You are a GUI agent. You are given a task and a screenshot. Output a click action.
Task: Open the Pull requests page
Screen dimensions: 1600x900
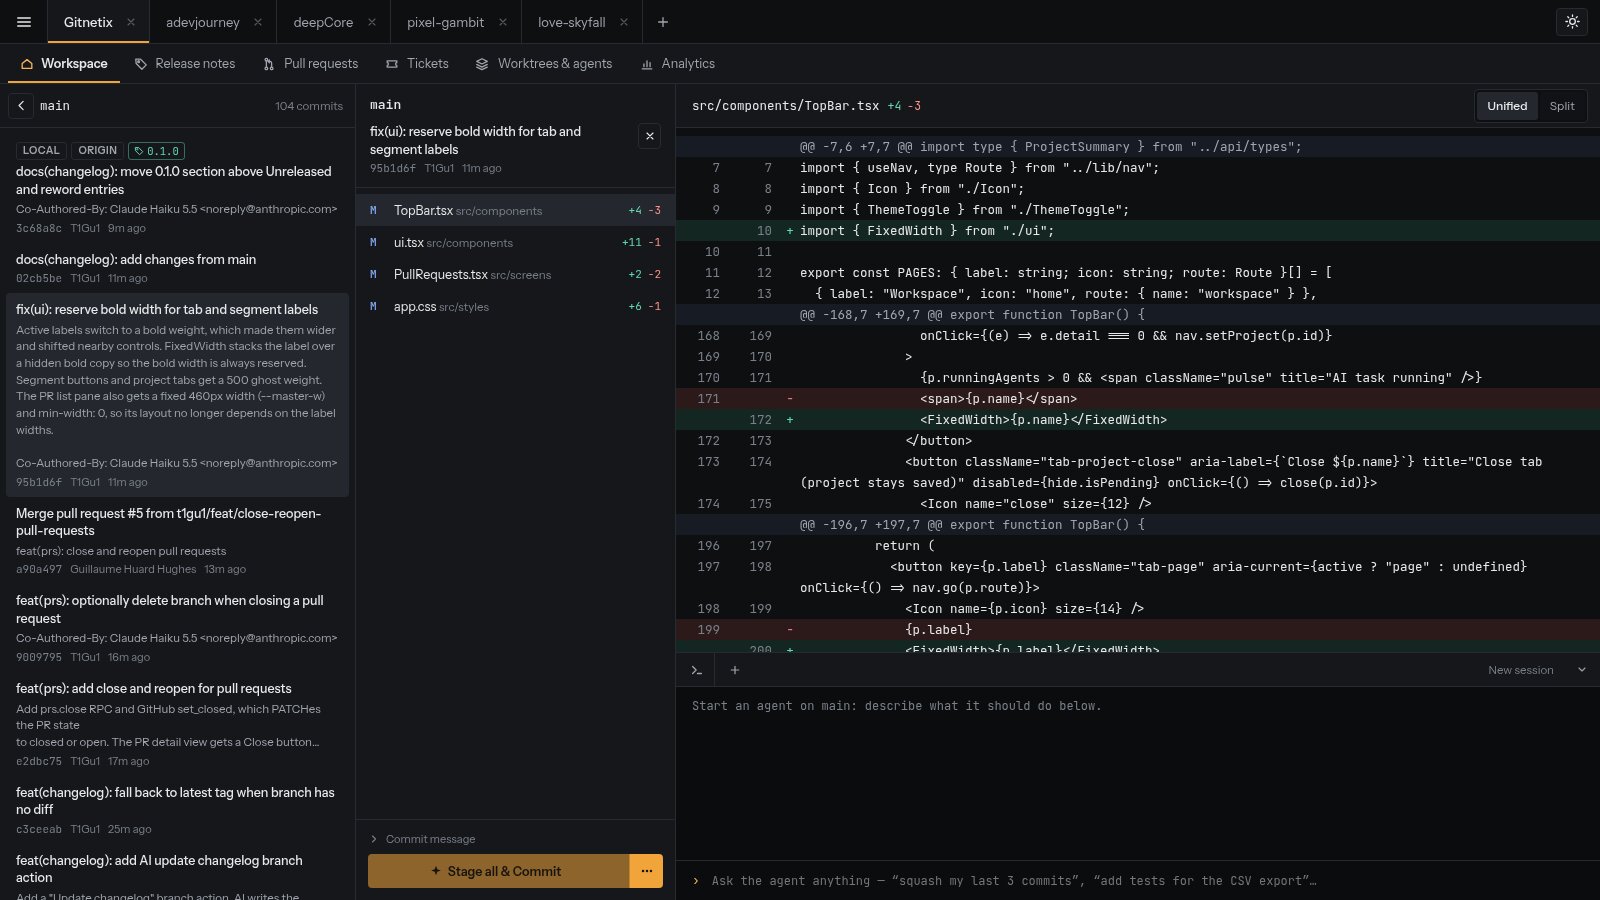(x=310, y=63)
